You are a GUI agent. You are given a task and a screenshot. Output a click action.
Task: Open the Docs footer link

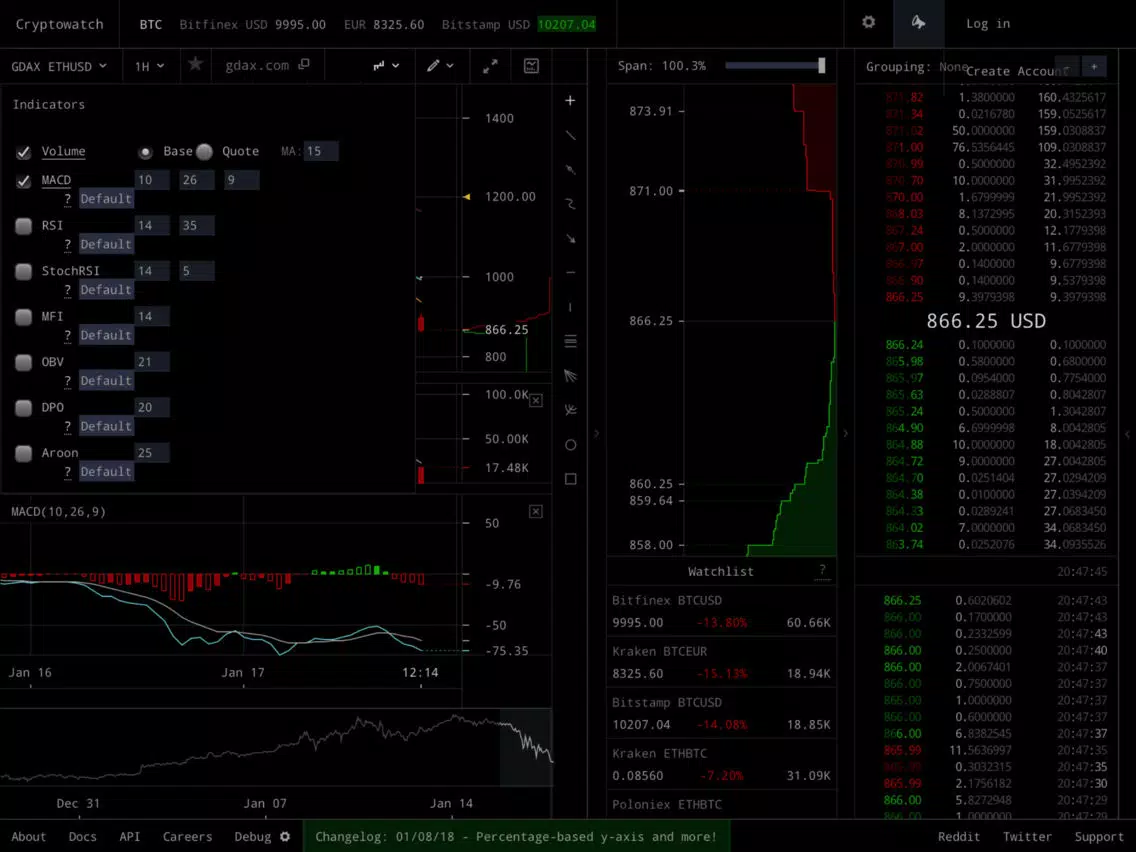[x=83, y=837]
